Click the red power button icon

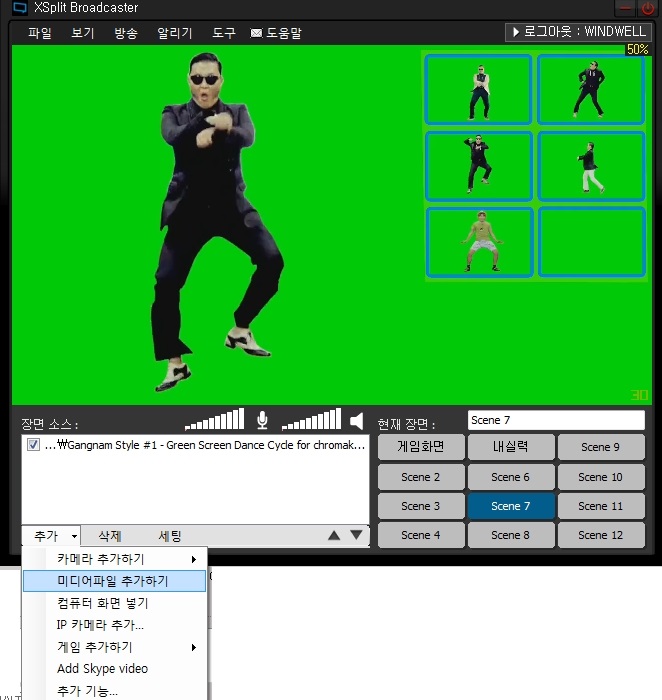pos(648,8)
